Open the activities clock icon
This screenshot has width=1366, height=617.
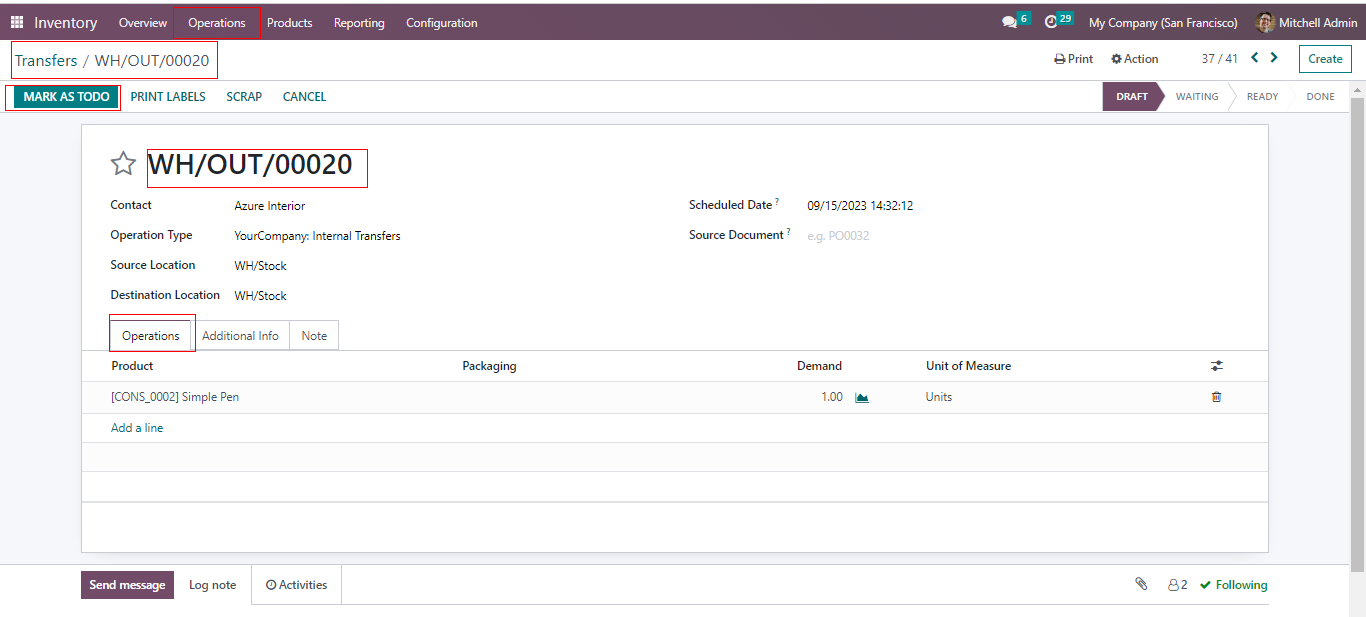click(x=1051, y=22)
